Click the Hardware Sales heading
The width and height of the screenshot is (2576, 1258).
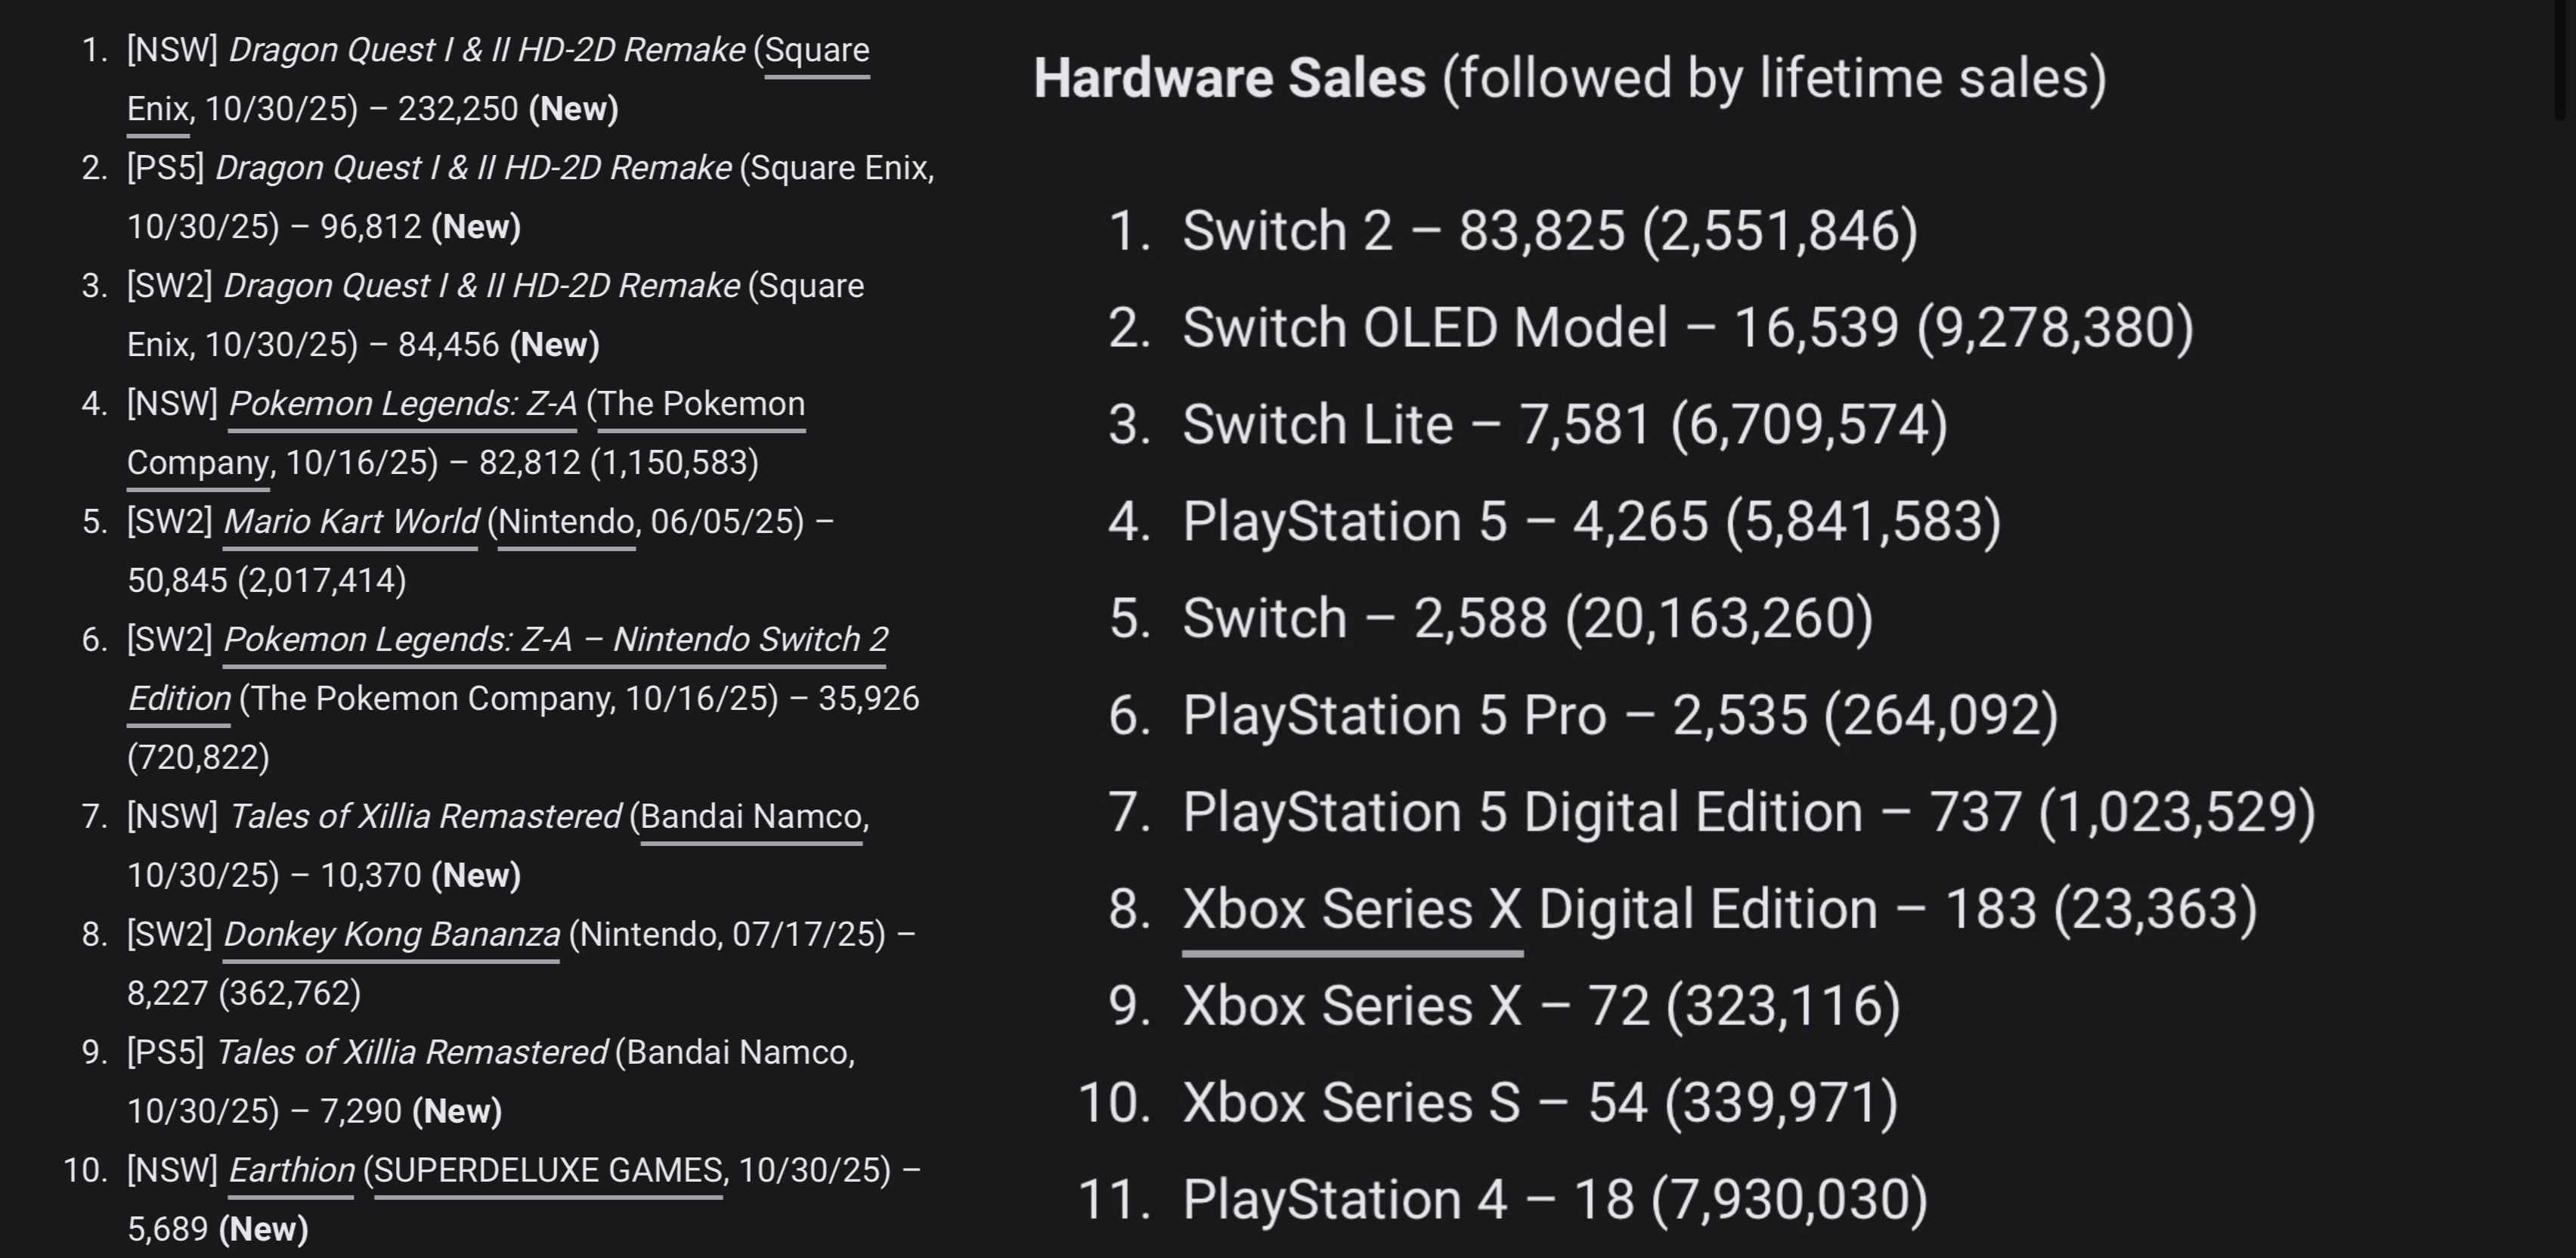(1229, 78)
